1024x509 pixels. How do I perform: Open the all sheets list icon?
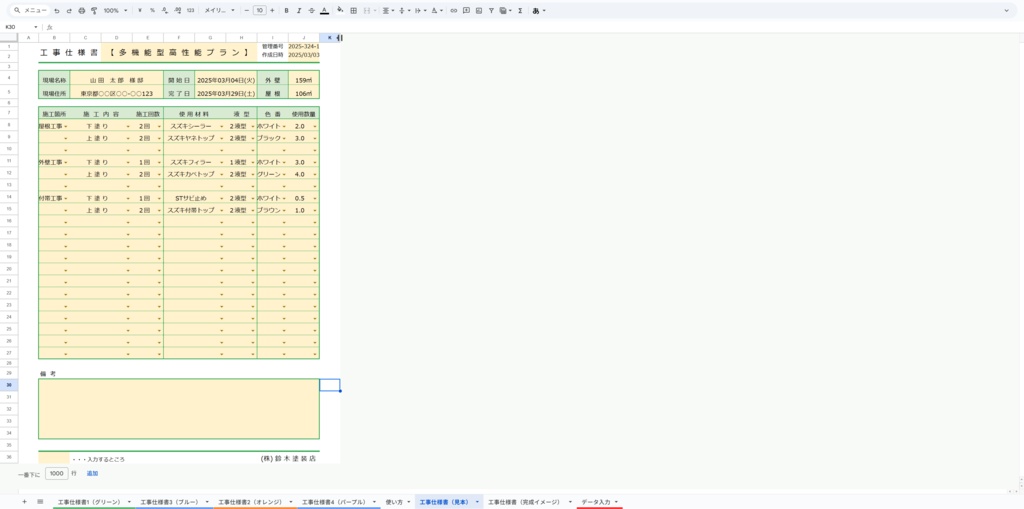point(40,502)
